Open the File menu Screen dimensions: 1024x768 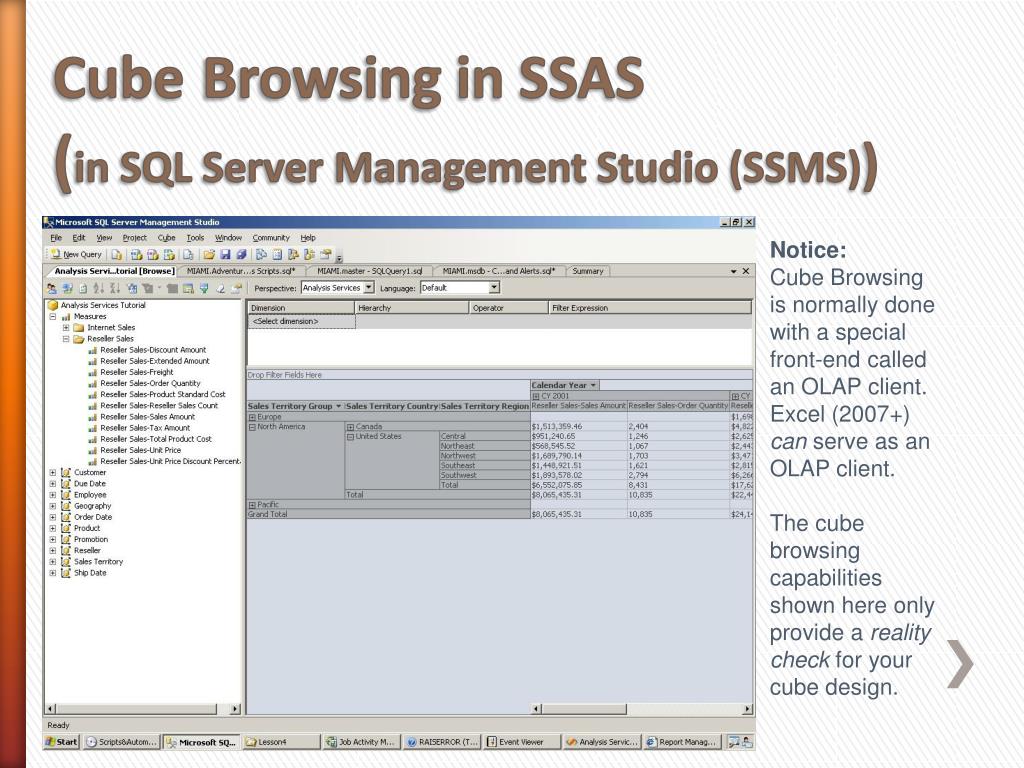click(56, 238)
